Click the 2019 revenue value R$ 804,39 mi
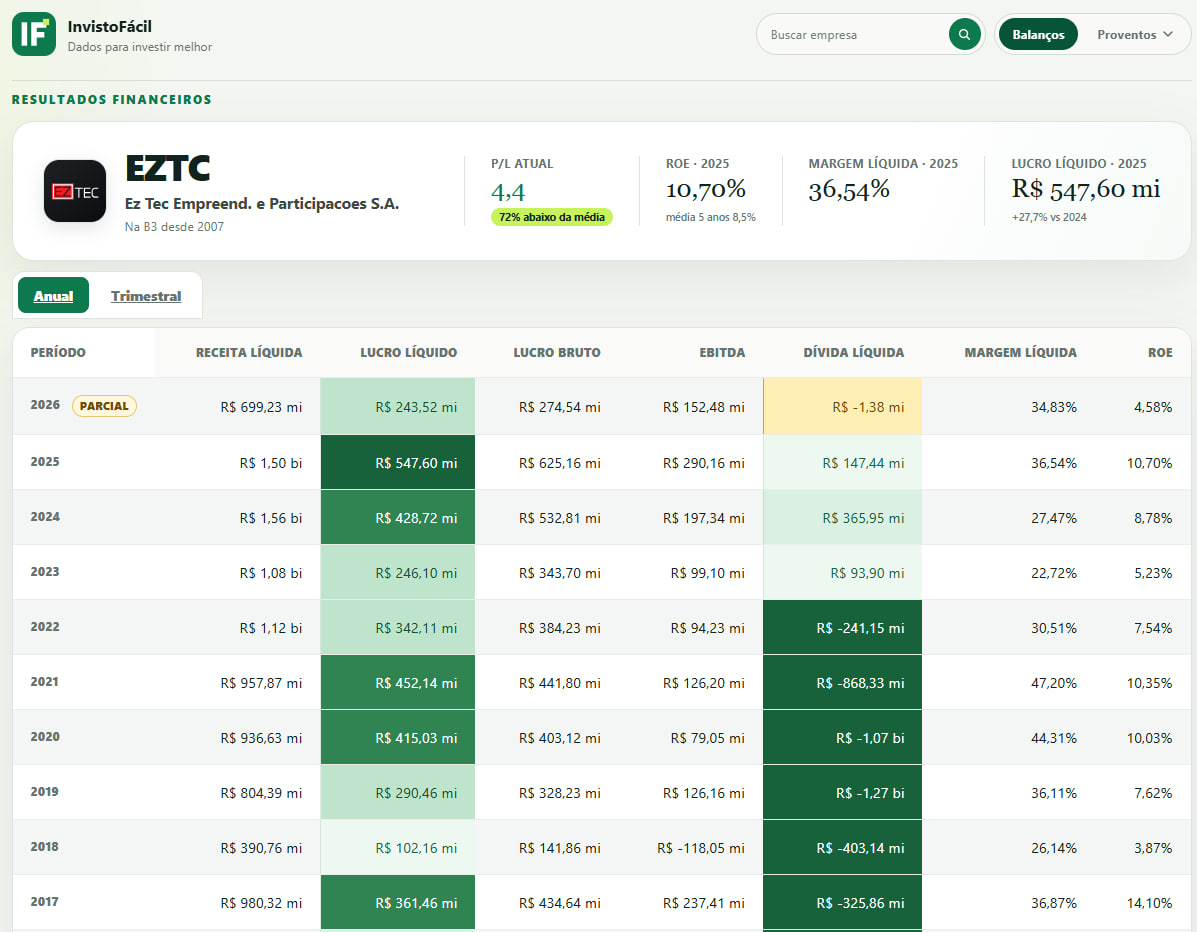The height and width of the screenshot is (932, 1197). tap(261, 793)
